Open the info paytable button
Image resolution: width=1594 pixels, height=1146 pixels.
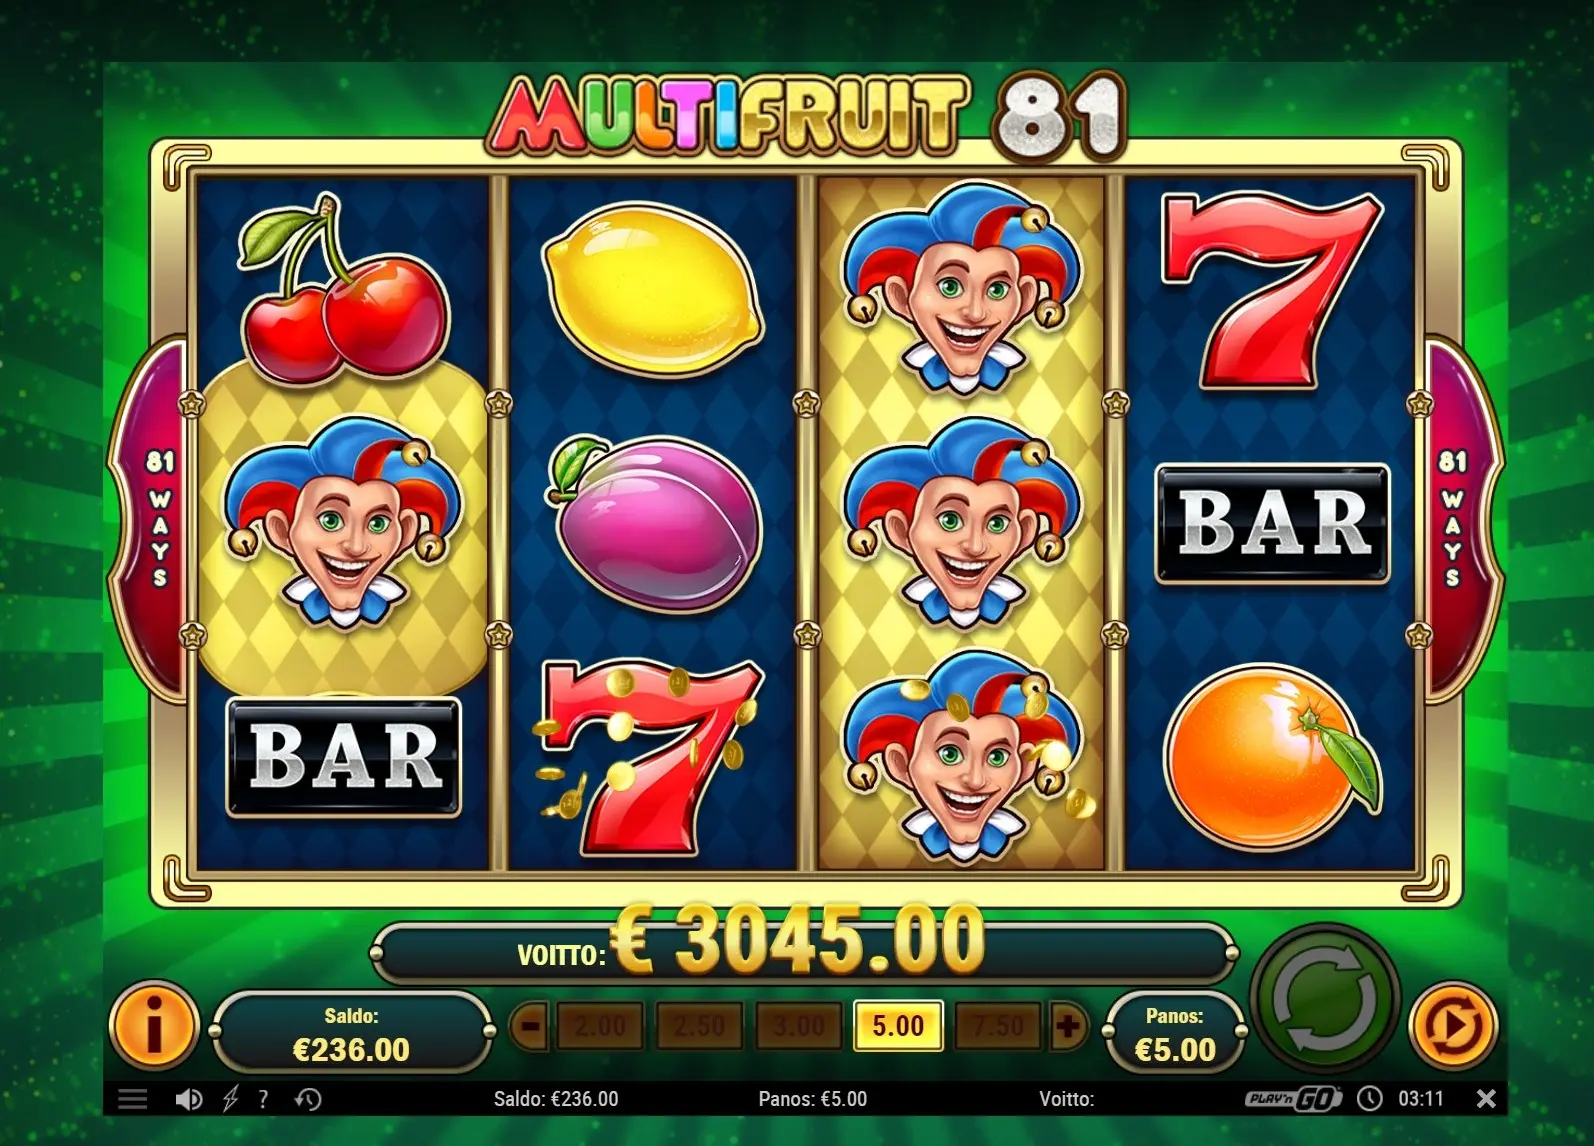coord(155,1024)
